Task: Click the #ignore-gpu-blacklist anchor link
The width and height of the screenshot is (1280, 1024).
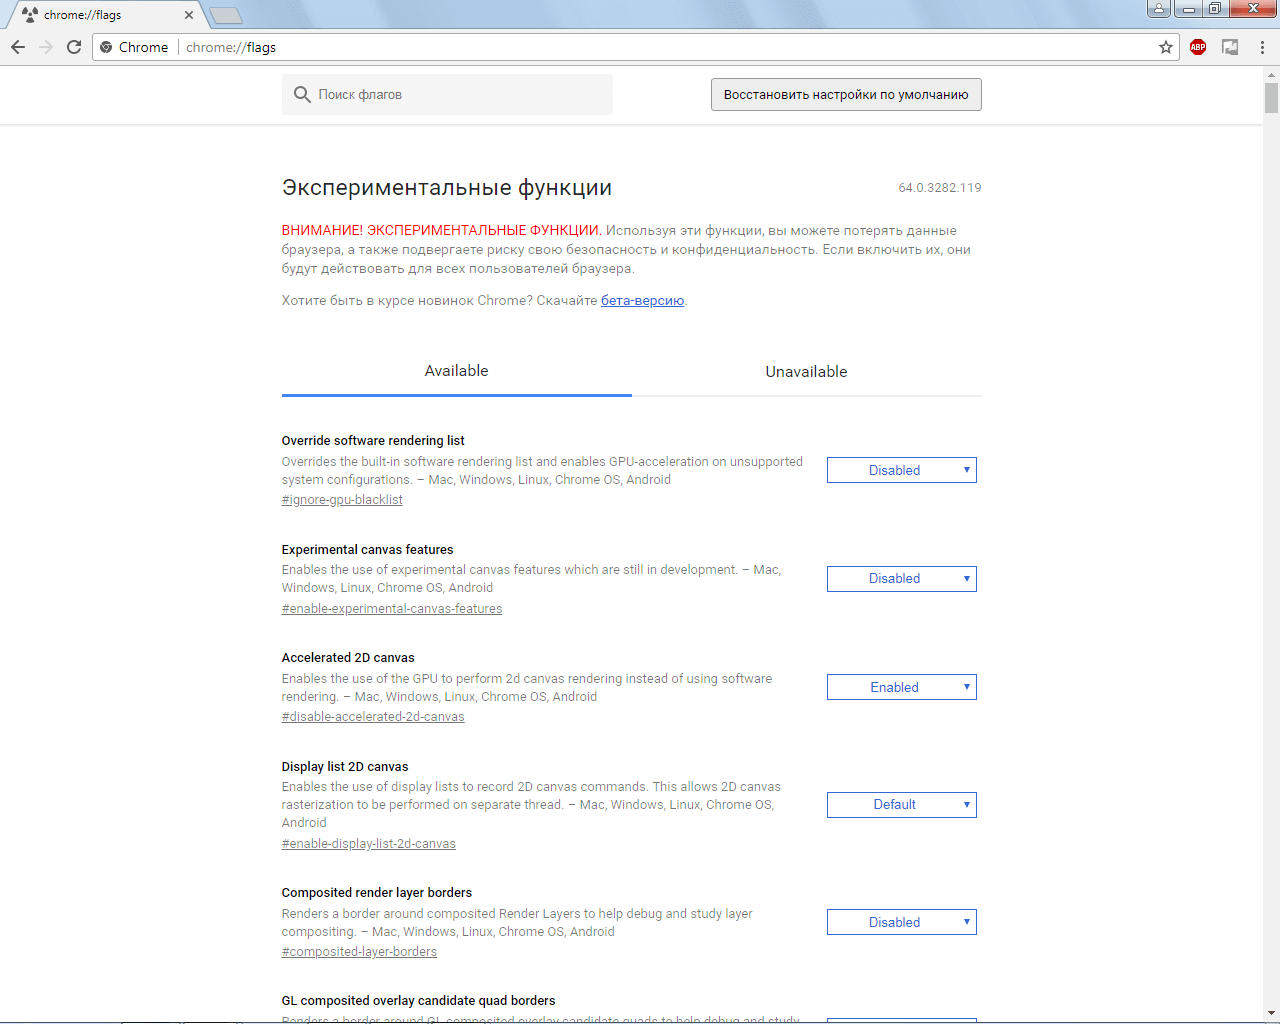Action: [x=342, y=500]
